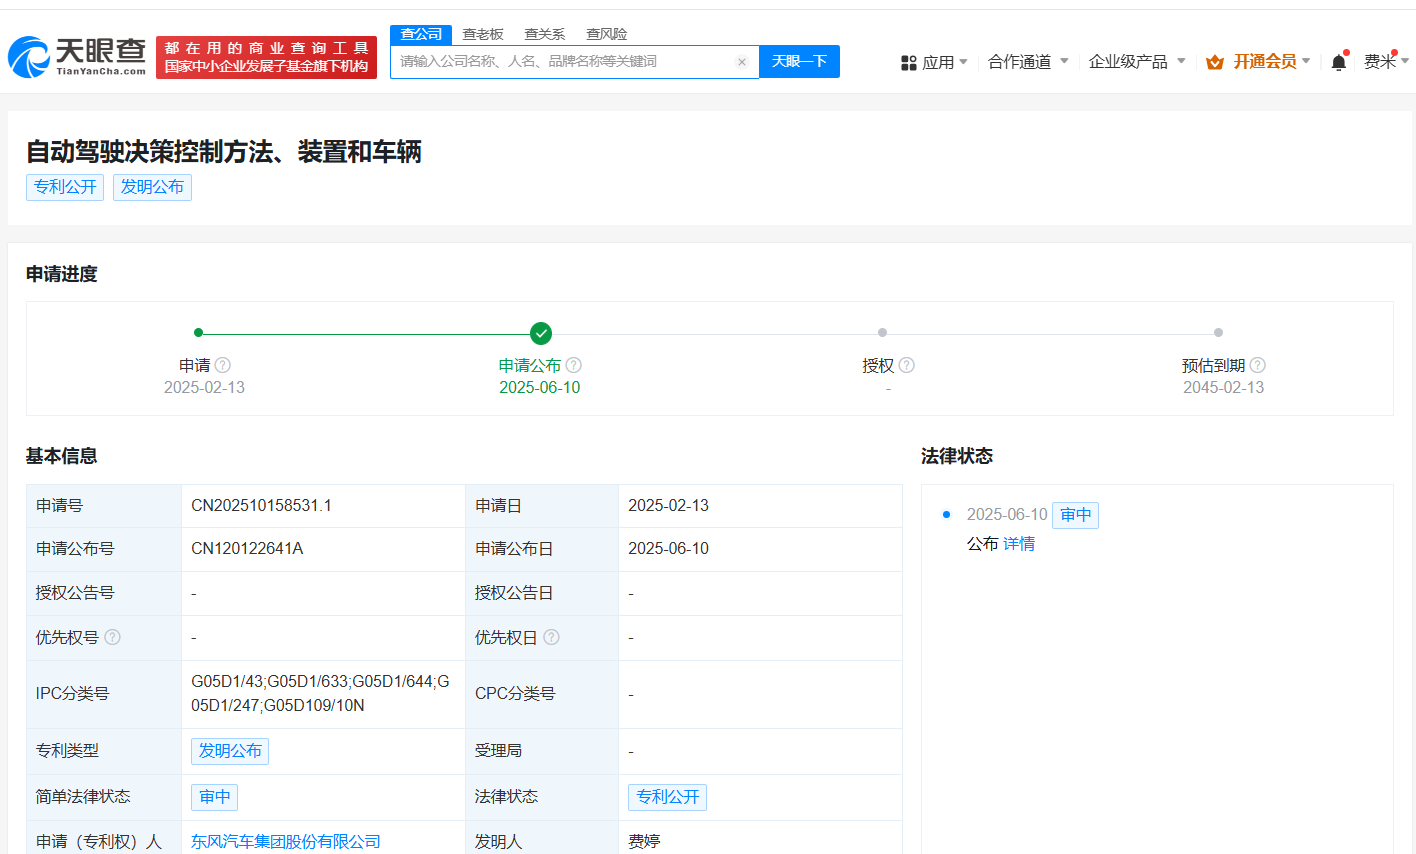Viewport: 1416px width, 854px height.
Task: Show help for the 授权 progress step
Action: [x=907, y=365]
